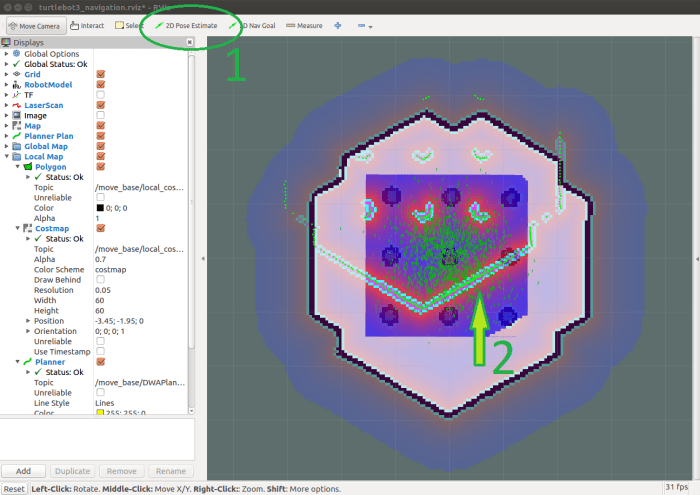Expand the RobotModel tree item
Image resolution: width=700 pixels, height=495 pixels.
(6, 84)
